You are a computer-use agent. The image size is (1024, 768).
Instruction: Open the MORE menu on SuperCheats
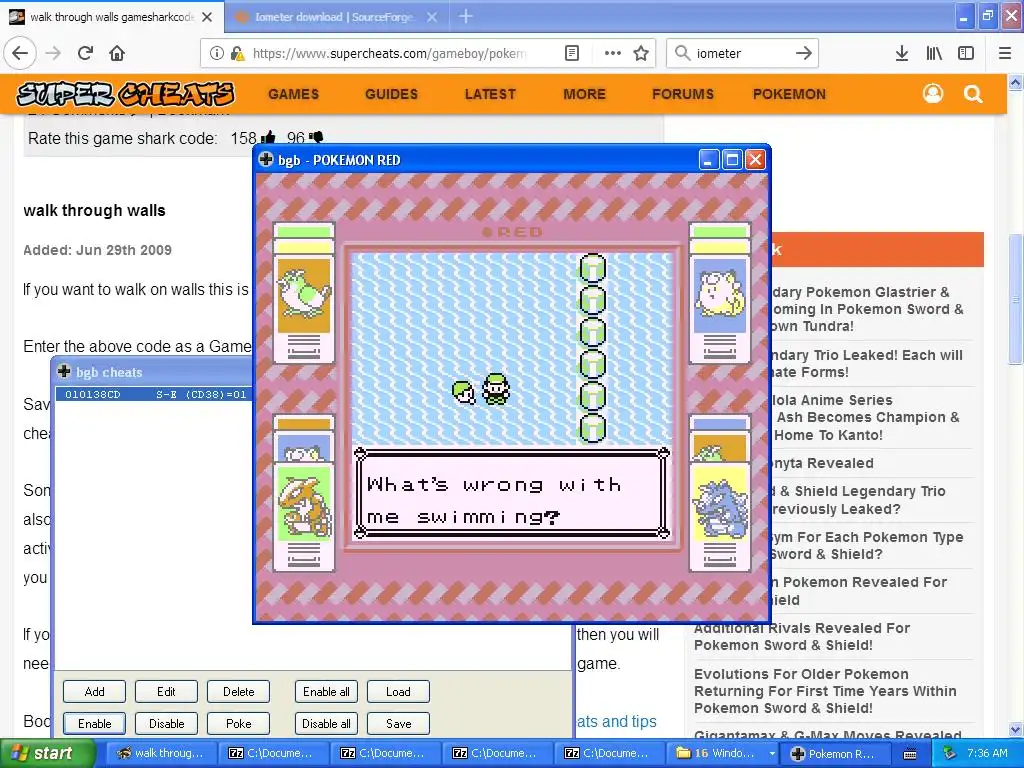pyautogui.click(x=584, y=94)
